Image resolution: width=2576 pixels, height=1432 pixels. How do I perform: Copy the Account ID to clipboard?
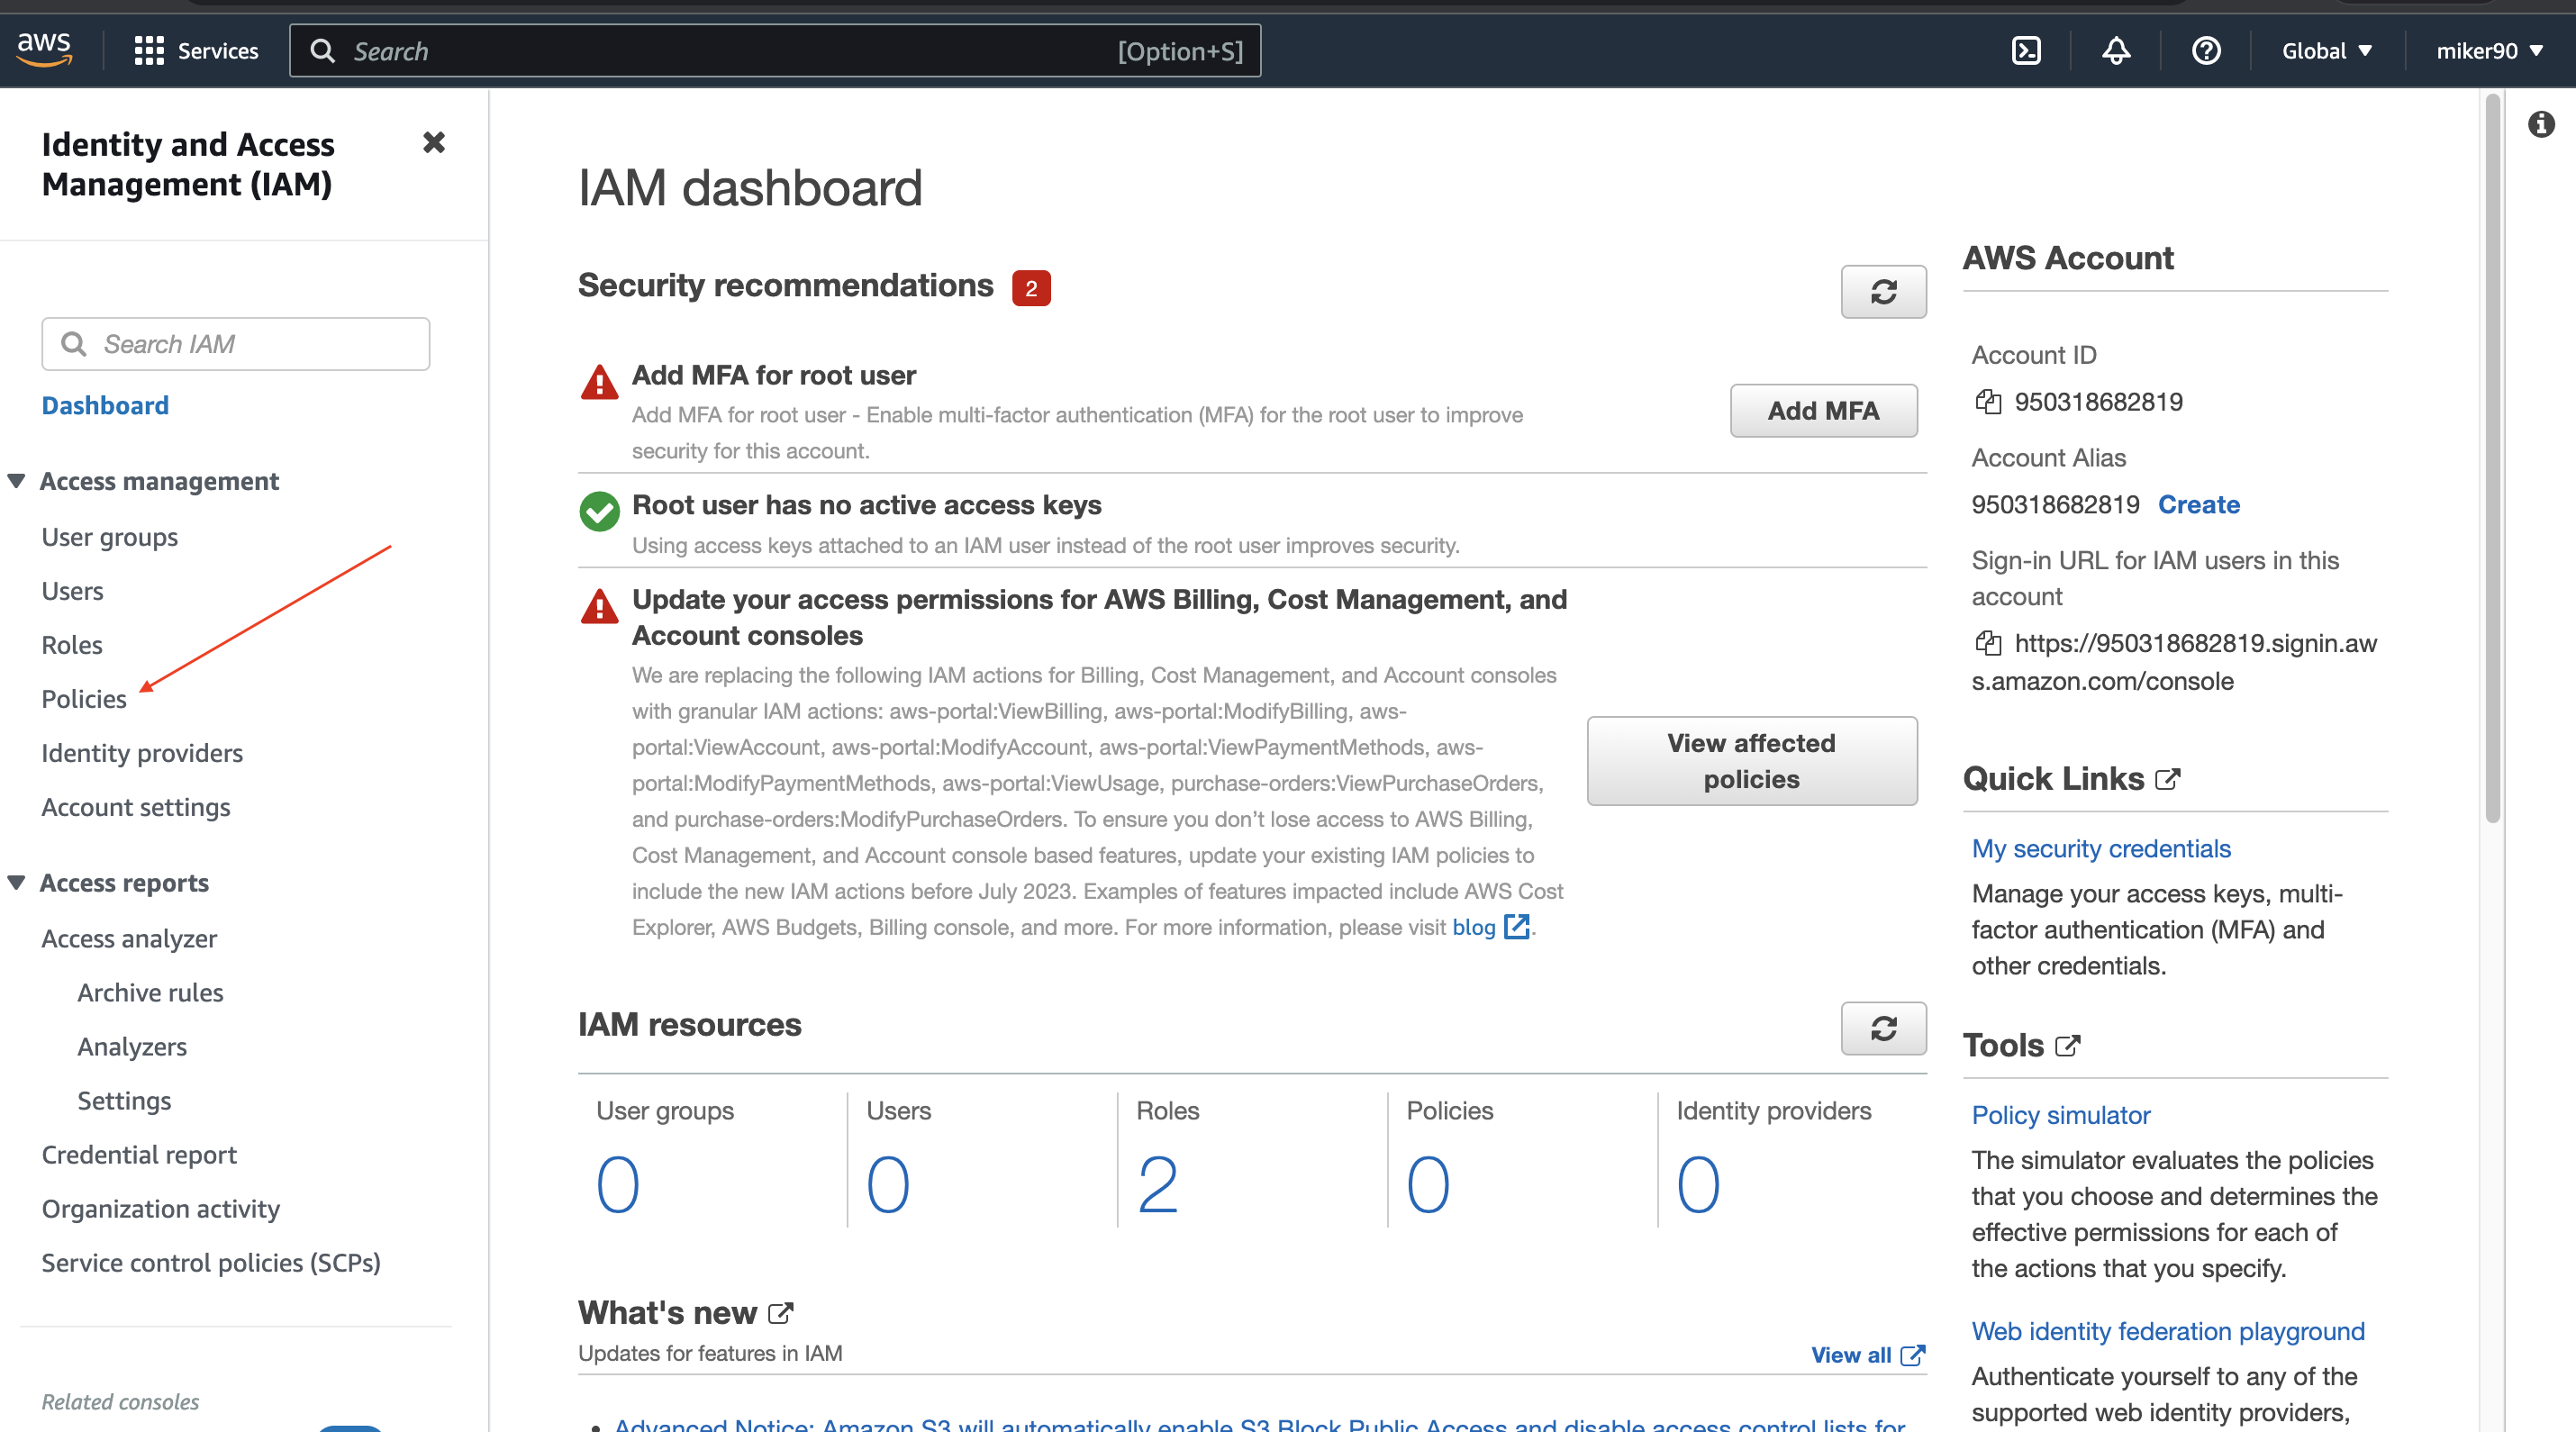click(1988, 402)
